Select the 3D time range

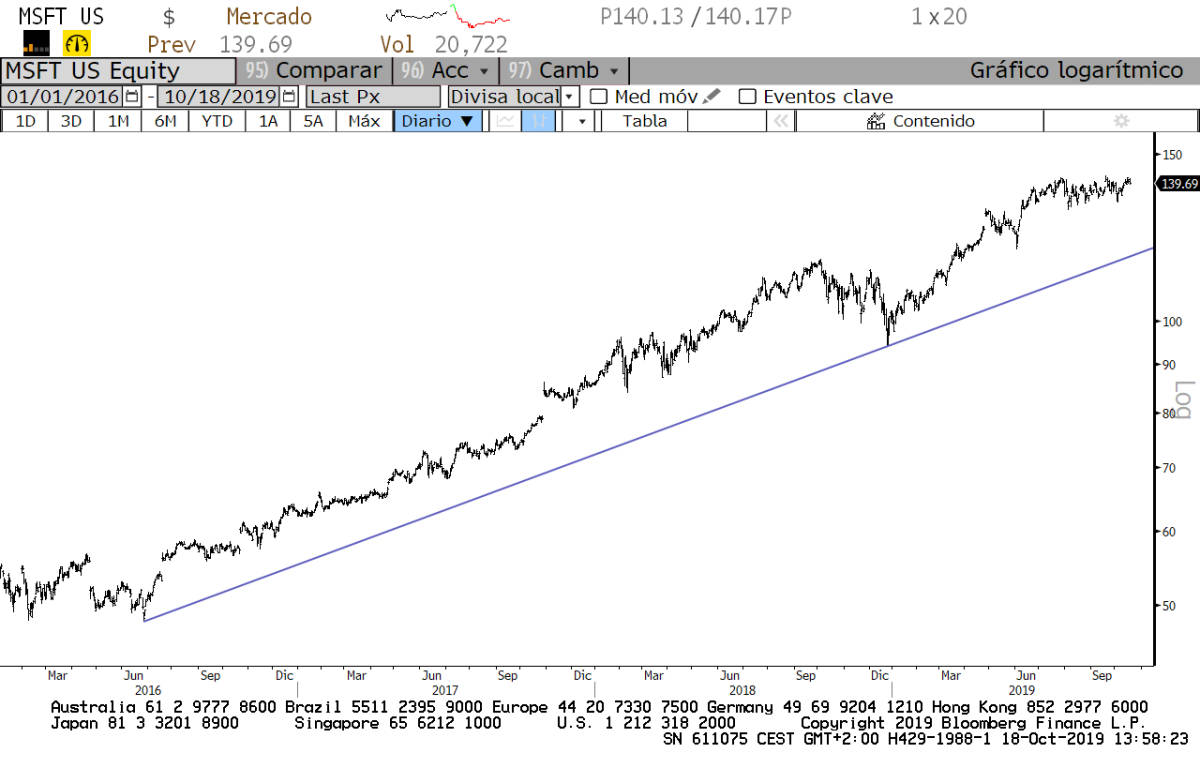72,121
